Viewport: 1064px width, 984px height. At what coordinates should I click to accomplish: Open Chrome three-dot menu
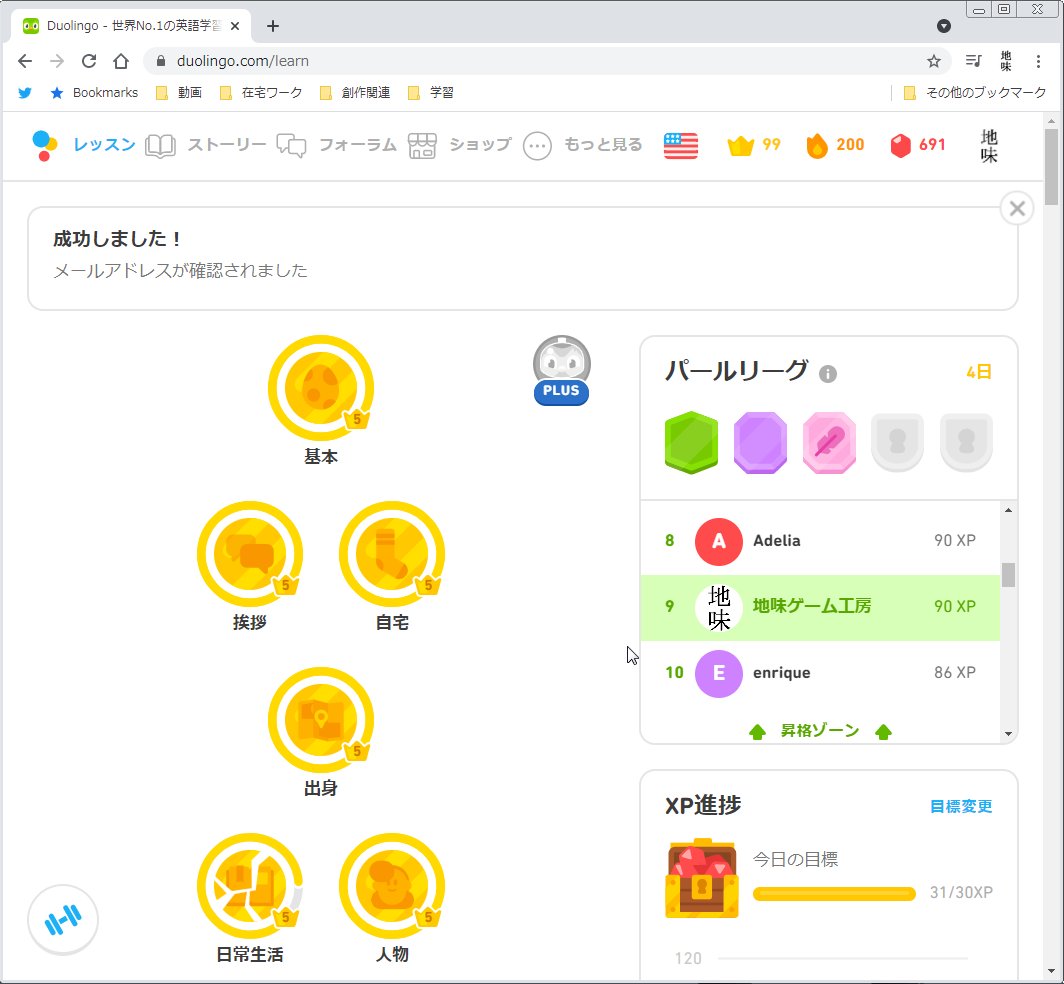[x=1038, y=61]
